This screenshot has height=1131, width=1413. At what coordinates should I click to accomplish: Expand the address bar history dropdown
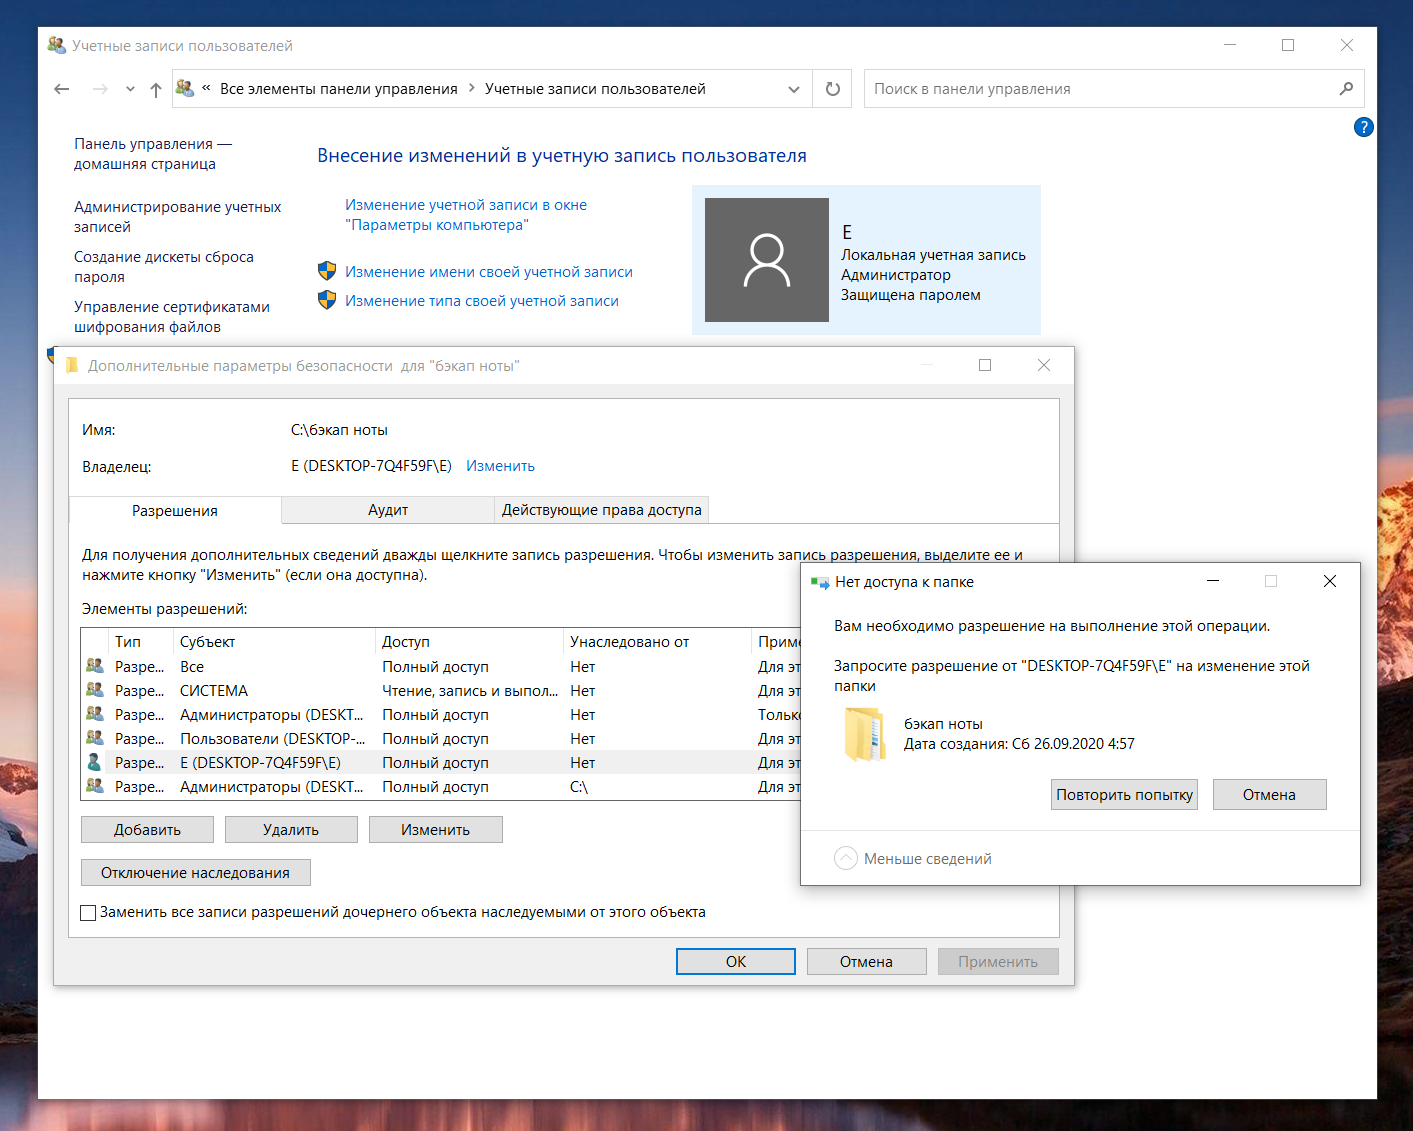point(794,89)
